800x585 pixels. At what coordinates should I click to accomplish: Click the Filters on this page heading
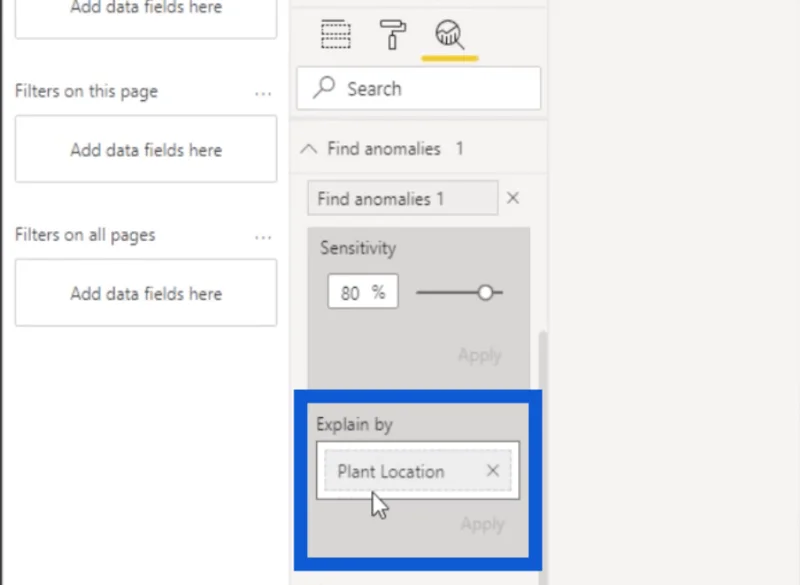[x=86, y=91]
